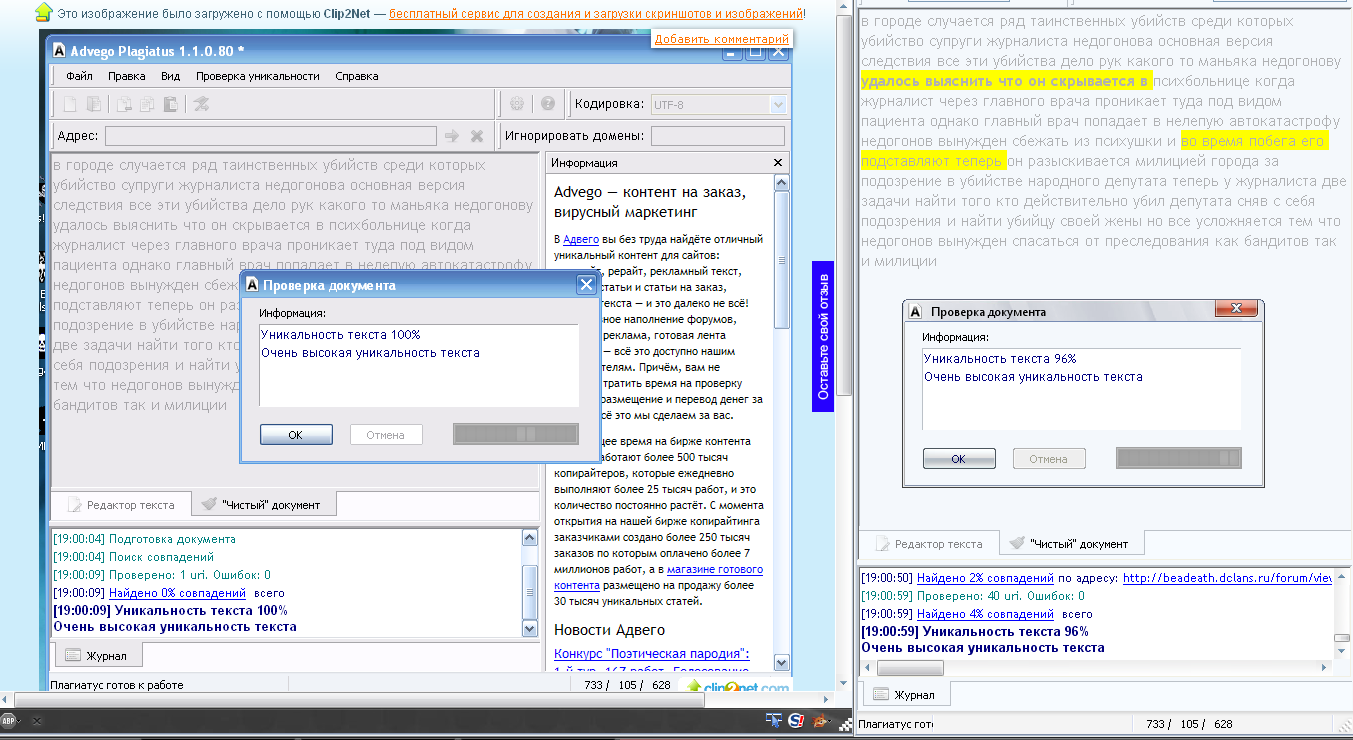Click the Найдено 2% совпадений log link
This screenshot has width=1353, height=740.
point(985,578)
